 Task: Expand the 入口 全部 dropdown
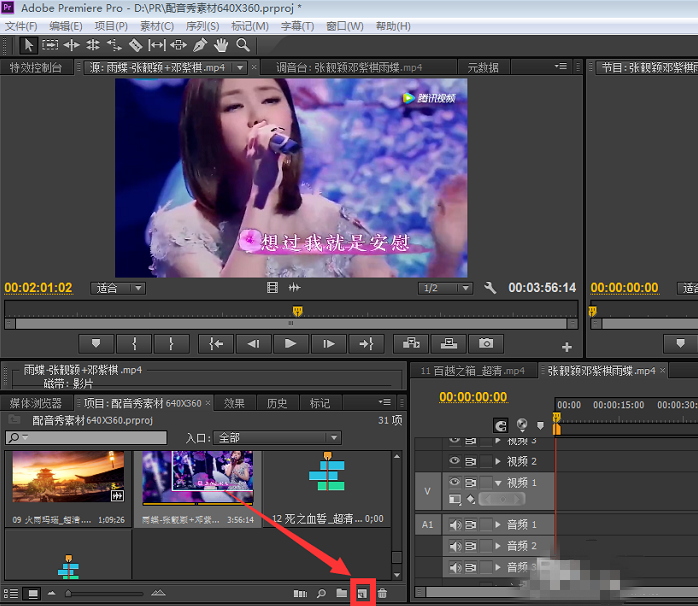278,437
